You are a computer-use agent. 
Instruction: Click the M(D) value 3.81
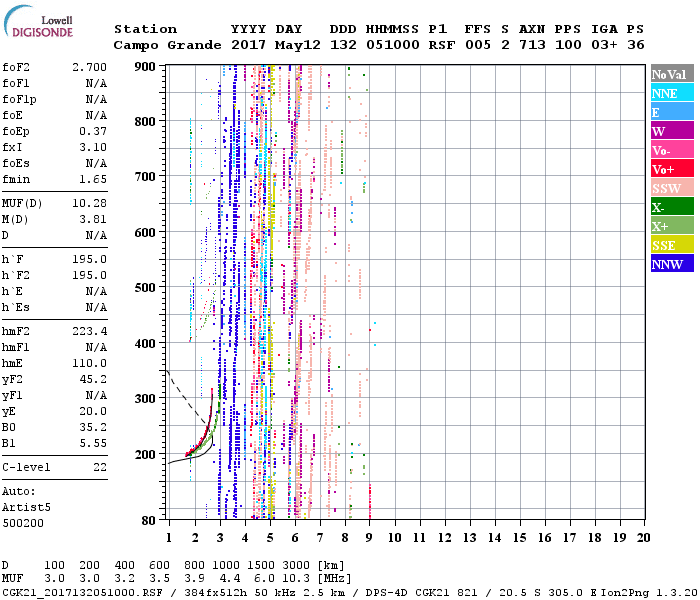click(93, 219)
